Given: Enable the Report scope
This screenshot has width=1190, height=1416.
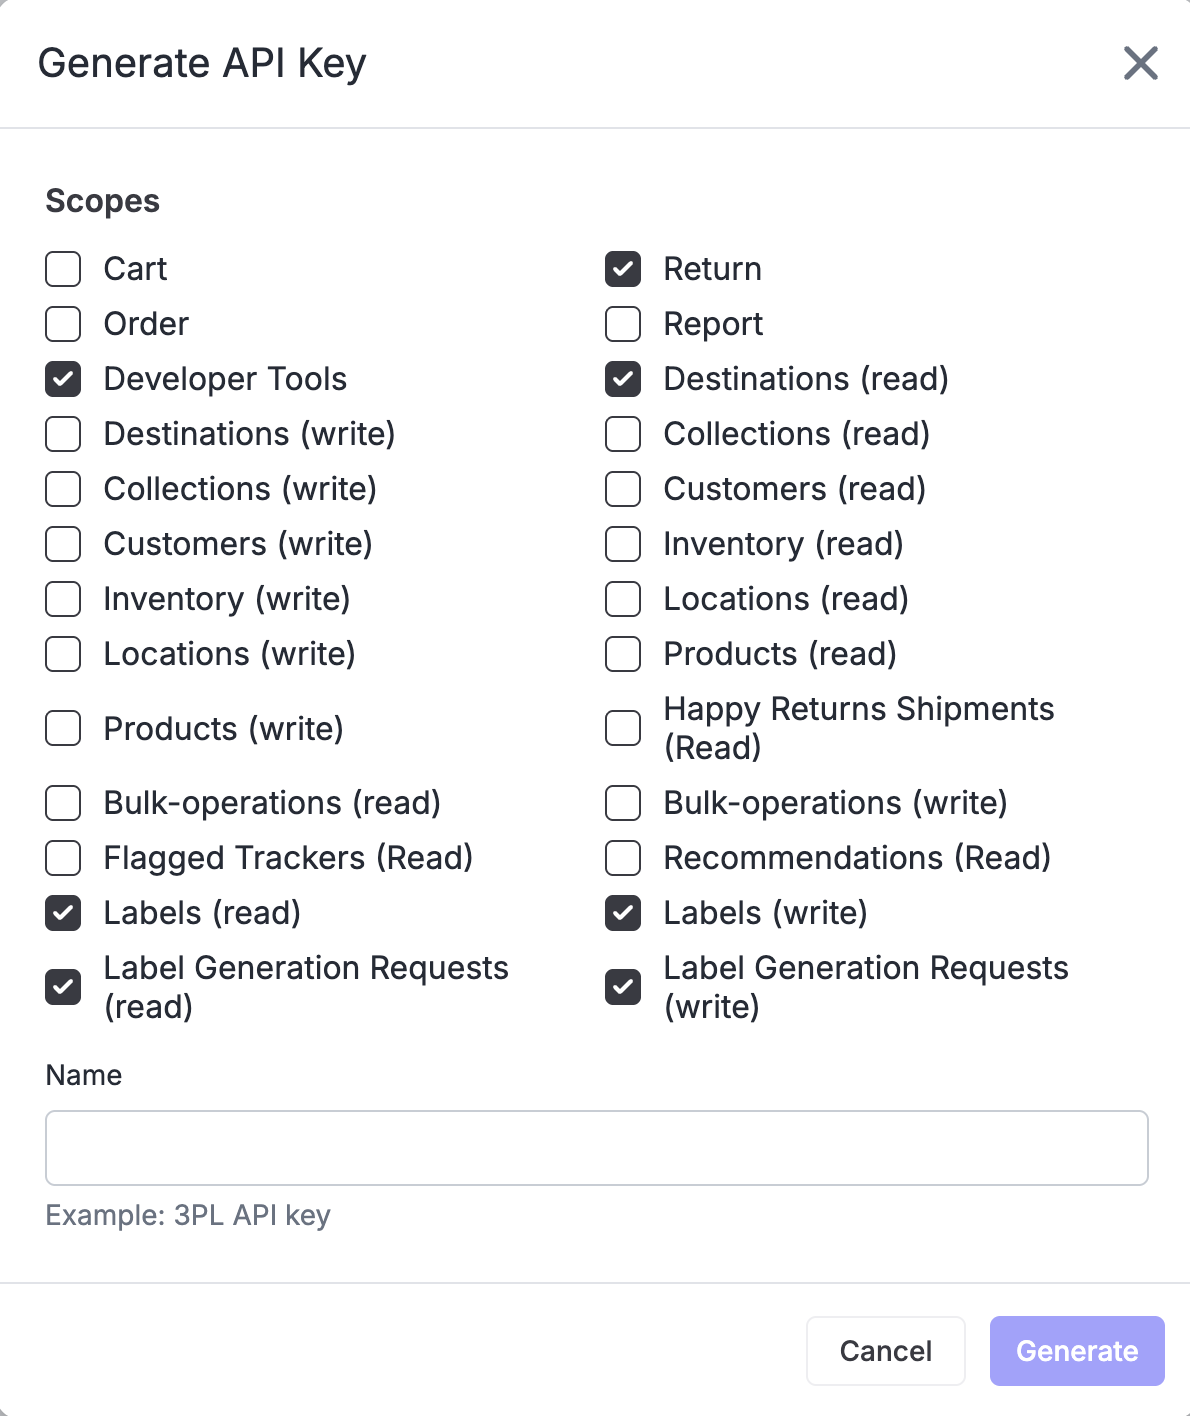Looking at the screenshot, I should click(623, 324).
